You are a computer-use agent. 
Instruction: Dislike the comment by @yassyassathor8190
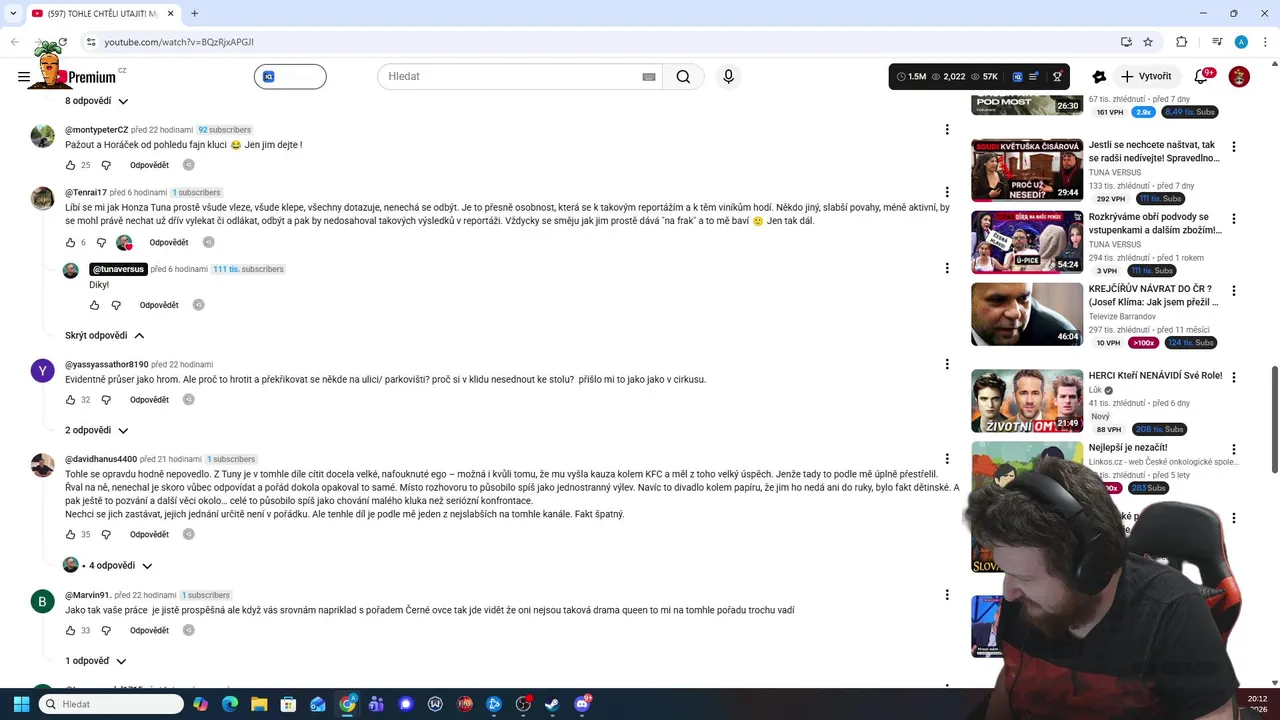tap(106, 400)
